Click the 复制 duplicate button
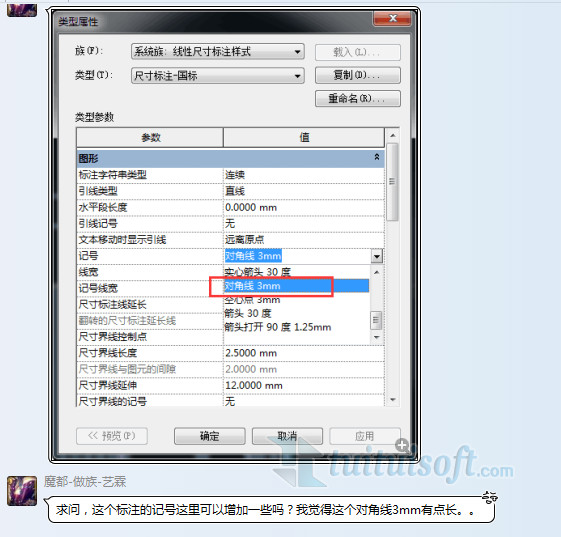 pyautogui.click(x=357, y=75)
